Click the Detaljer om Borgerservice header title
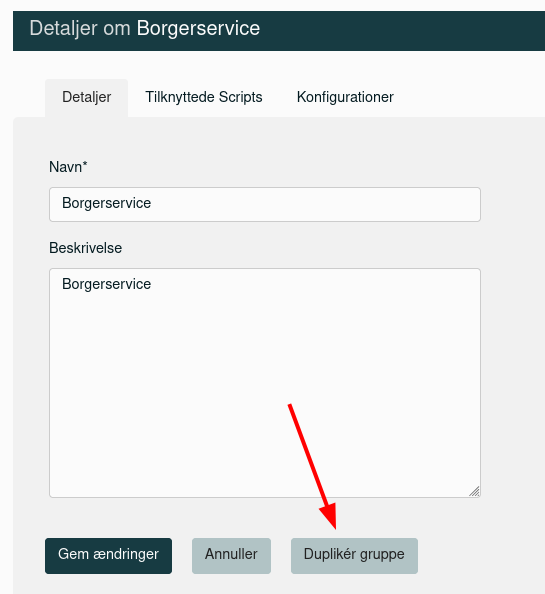545x594 pixels. point(145,28)
